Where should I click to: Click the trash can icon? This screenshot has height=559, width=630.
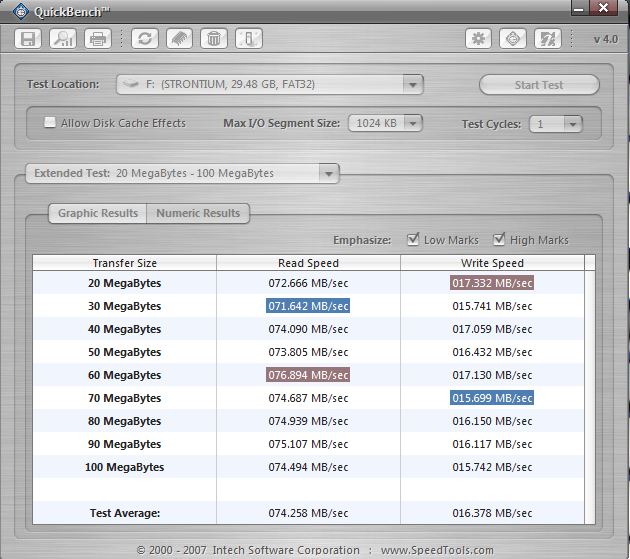pyautogui.click(x=213, y=39)
